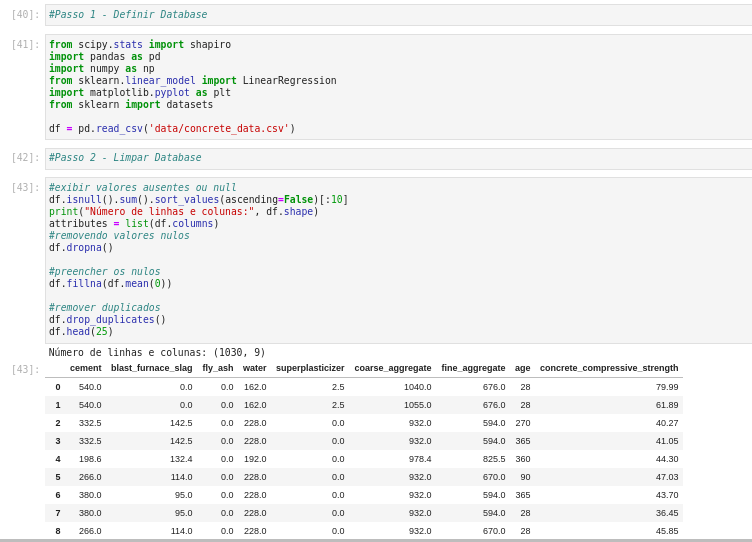752x542 pixels.
Task: Click the 'coarse_aggregate' column header
Action: (393, 368)
